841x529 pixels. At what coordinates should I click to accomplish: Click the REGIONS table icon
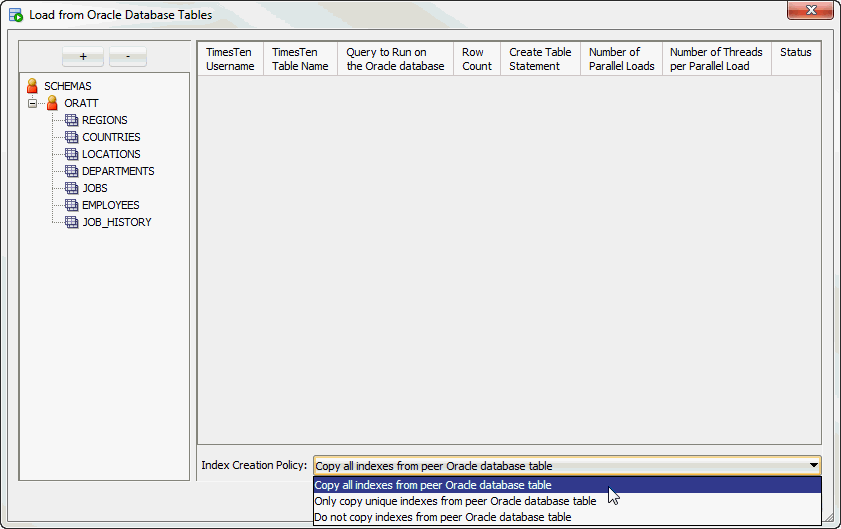click(x=71, y=120)
